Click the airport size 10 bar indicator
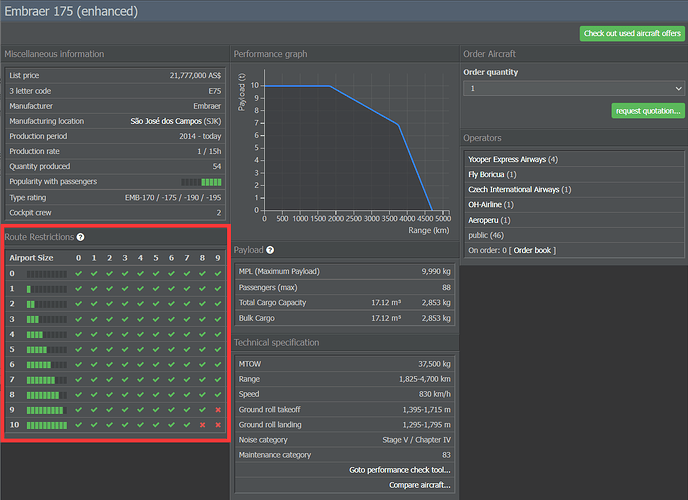The height and width of the screenshot is (500, 688). coord(47,425)
